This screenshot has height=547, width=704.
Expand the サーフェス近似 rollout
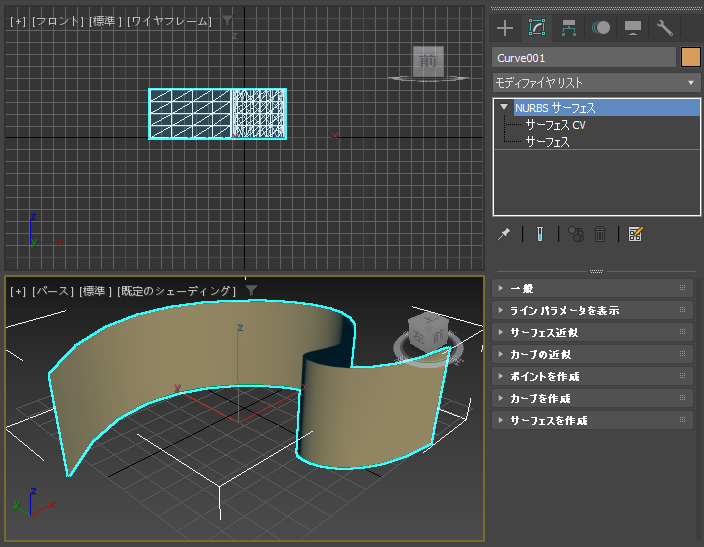(592, 332)
